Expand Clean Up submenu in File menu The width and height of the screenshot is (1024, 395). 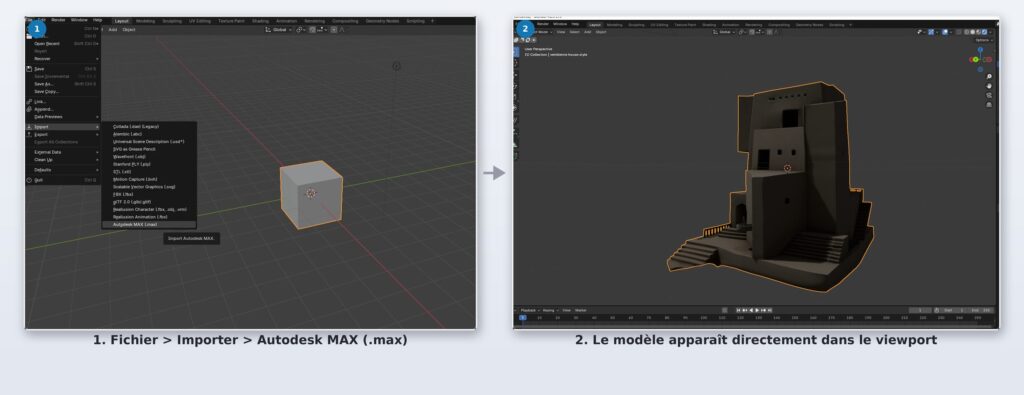coord(63,159)
